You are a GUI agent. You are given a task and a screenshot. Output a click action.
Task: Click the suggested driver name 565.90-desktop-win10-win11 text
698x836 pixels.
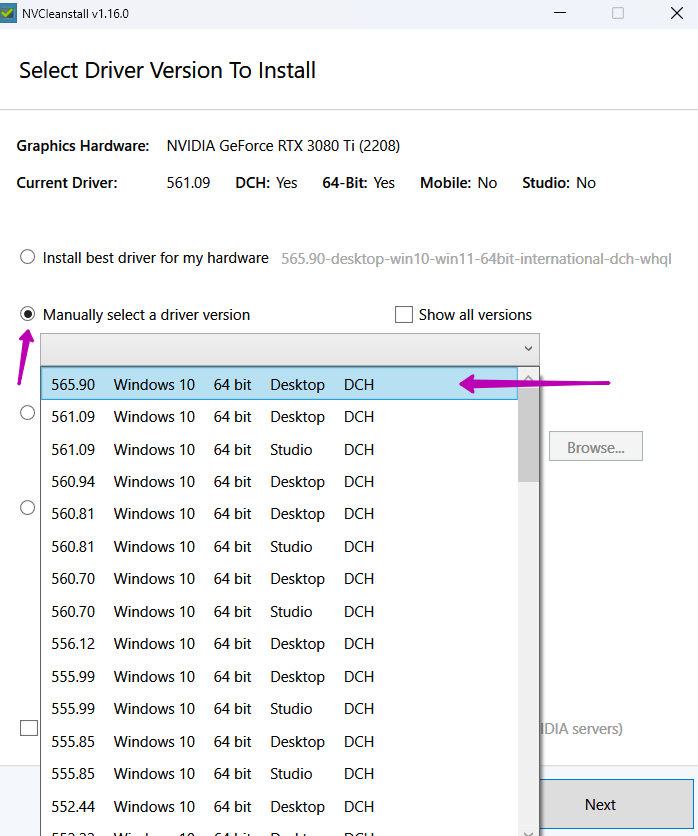click(476, 259)
